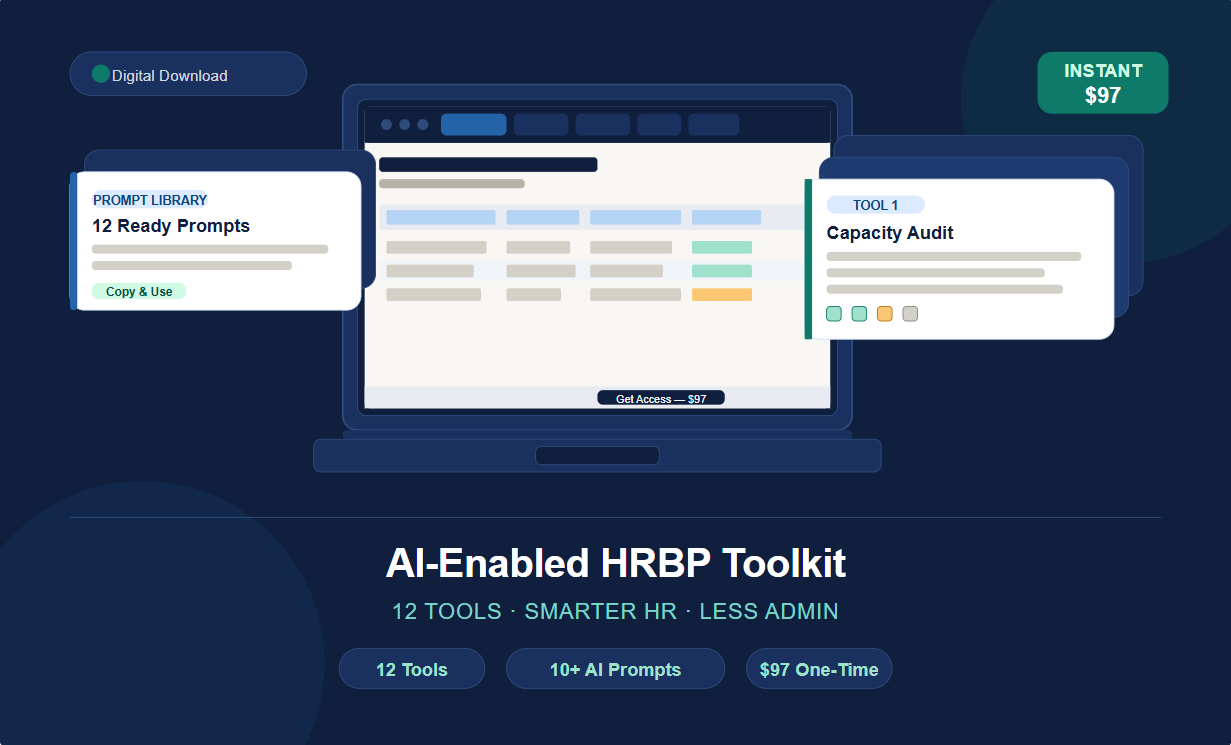
Task: Select the PROMPT LIBRARY label
Action: pos(150,200)
